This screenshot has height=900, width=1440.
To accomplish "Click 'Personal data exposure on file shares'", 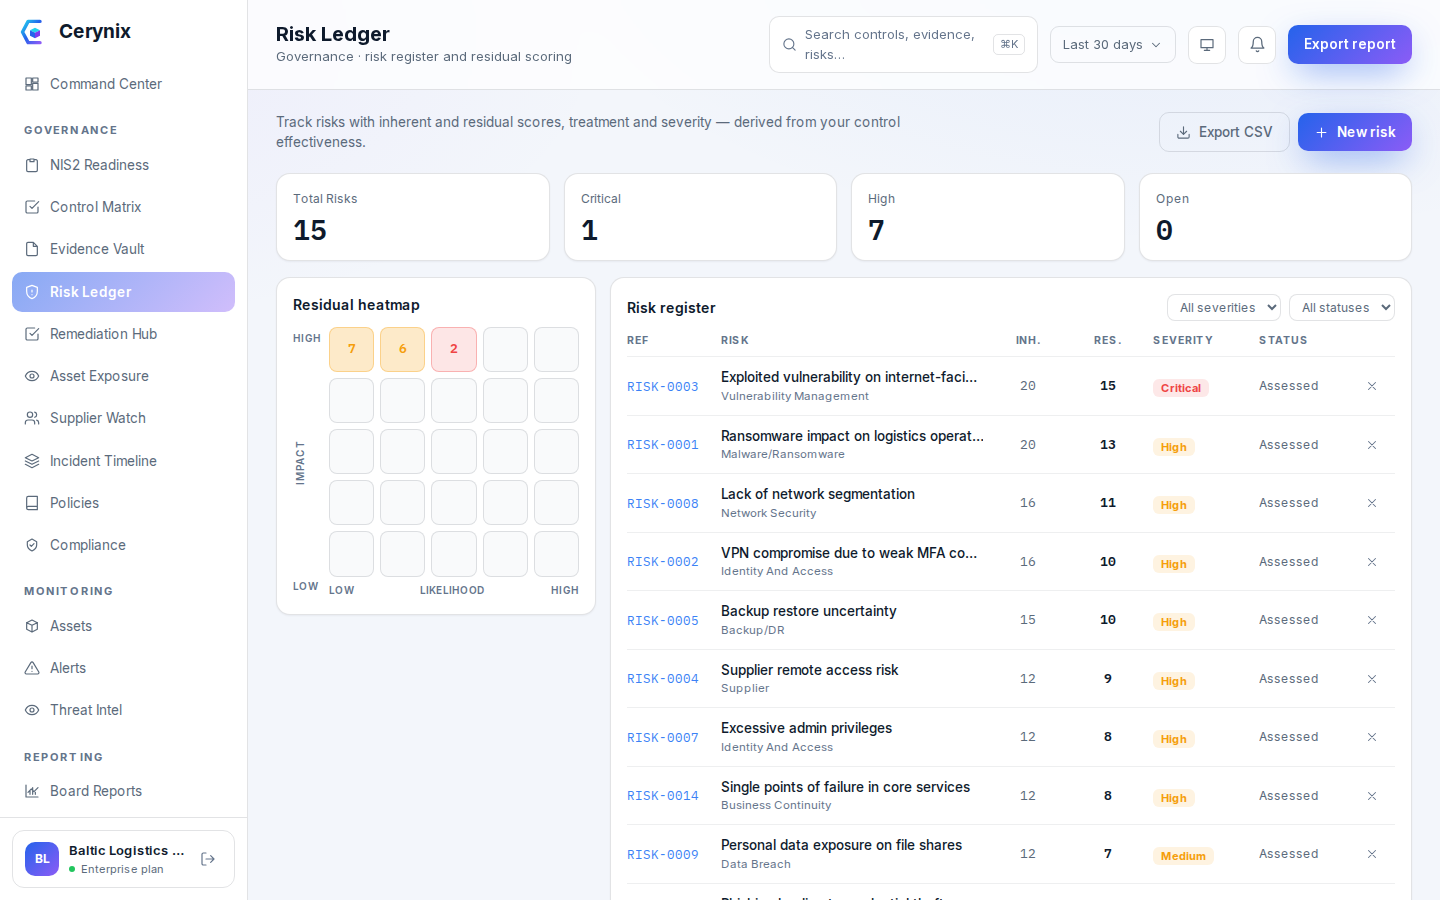I will point(842,845).
